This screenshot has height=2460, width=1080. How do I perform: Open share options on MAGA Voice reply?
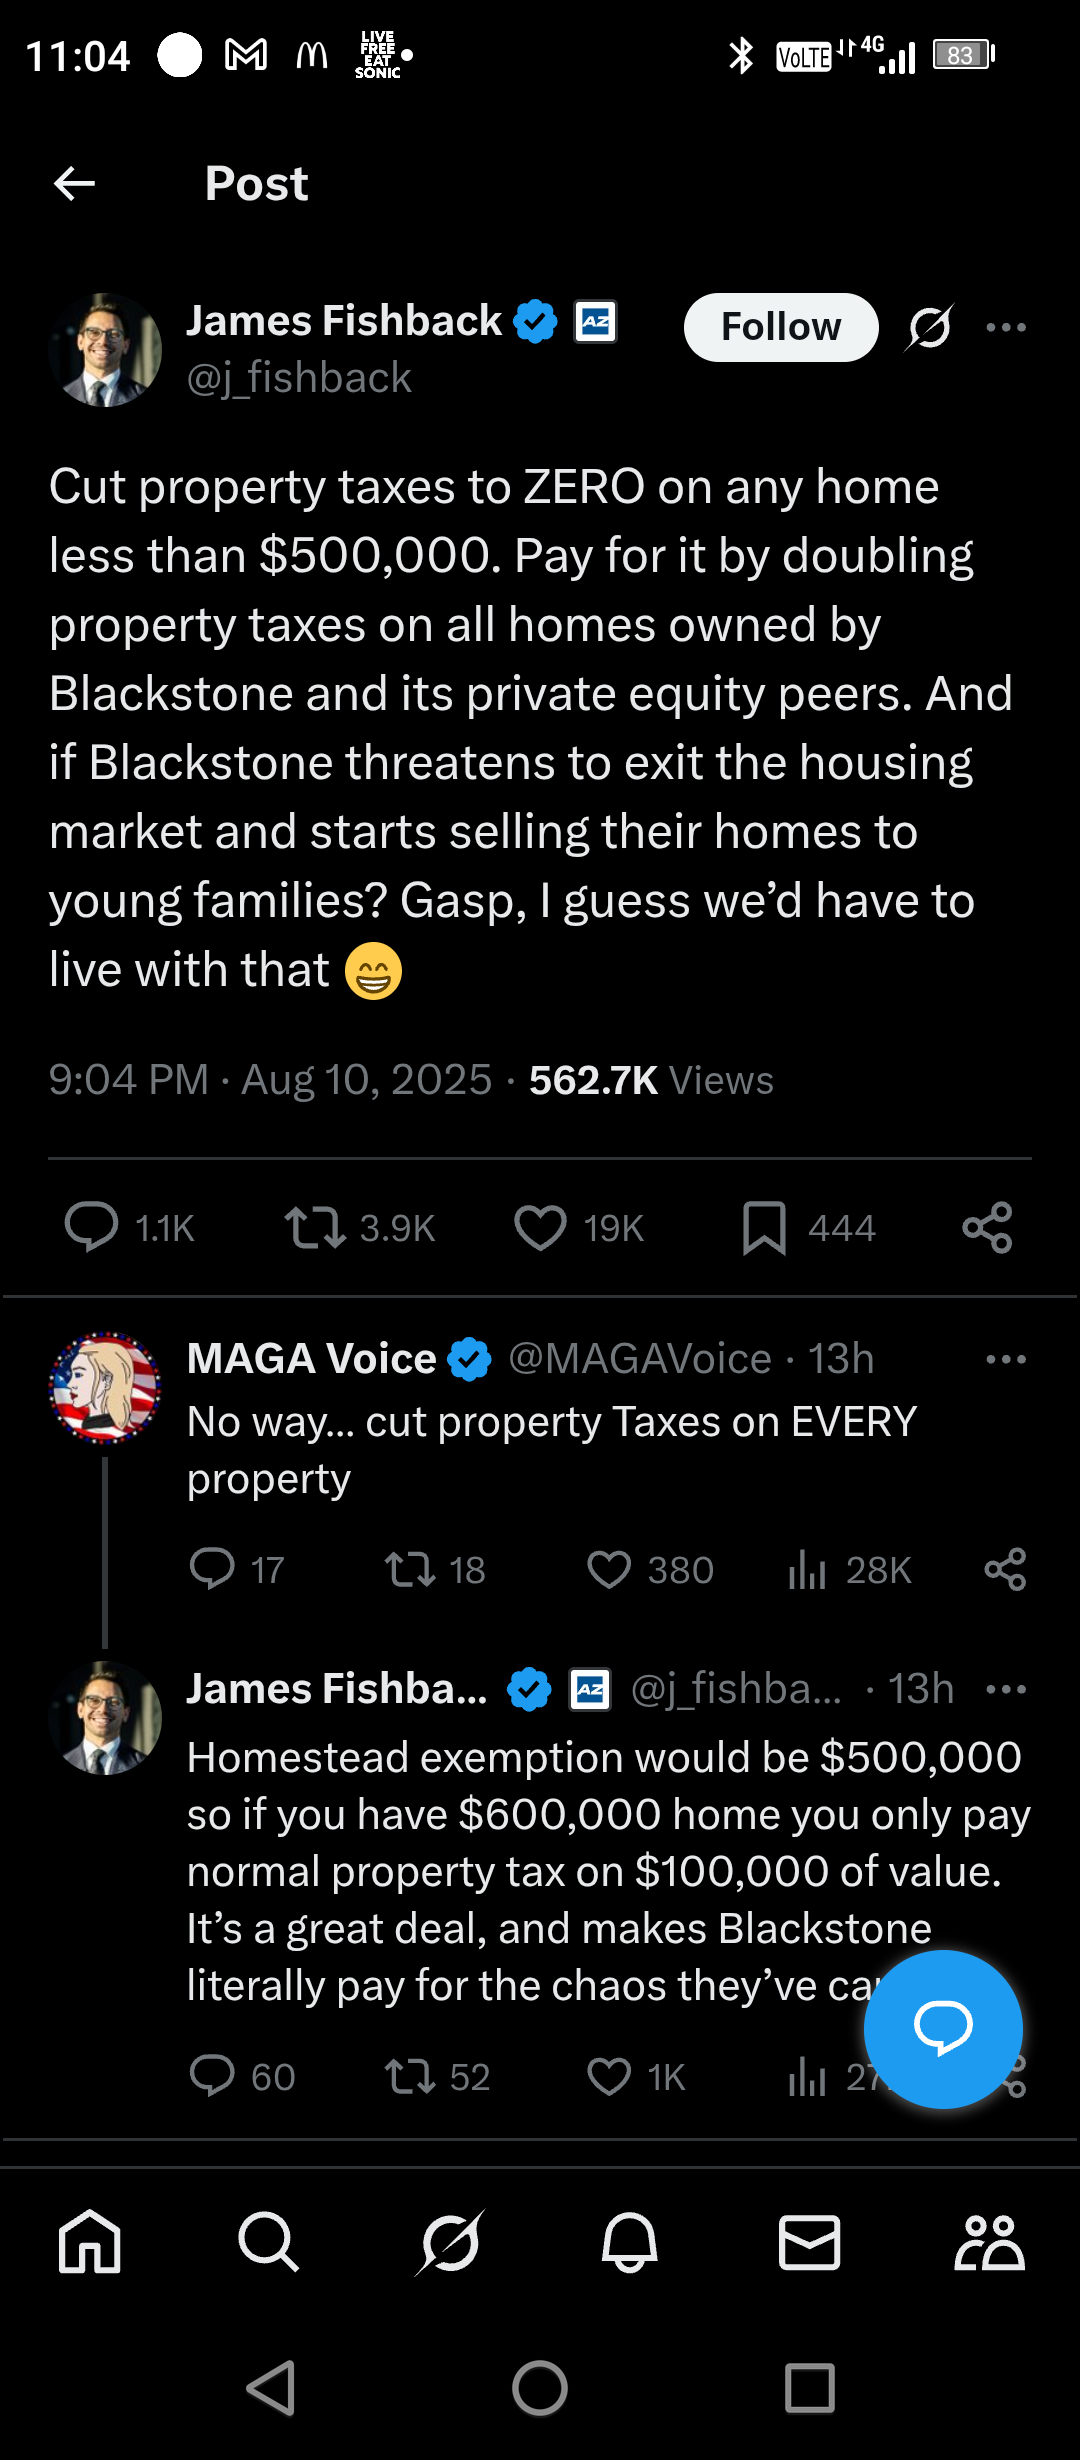tap(1005, 1570)
